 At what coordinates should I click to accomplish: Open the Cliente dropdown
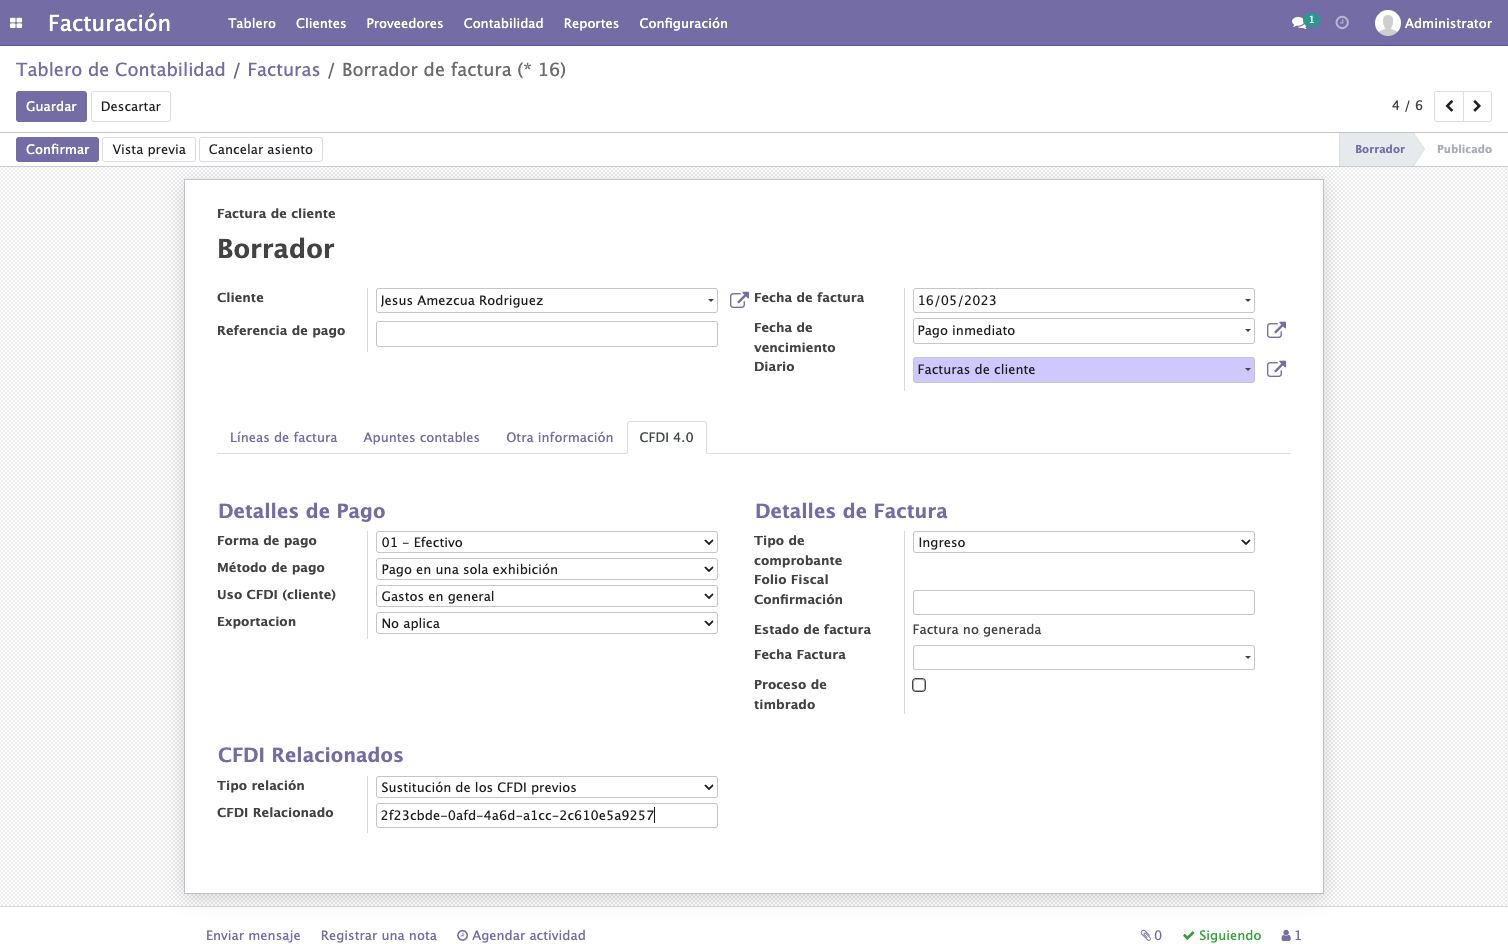point(547,300)
